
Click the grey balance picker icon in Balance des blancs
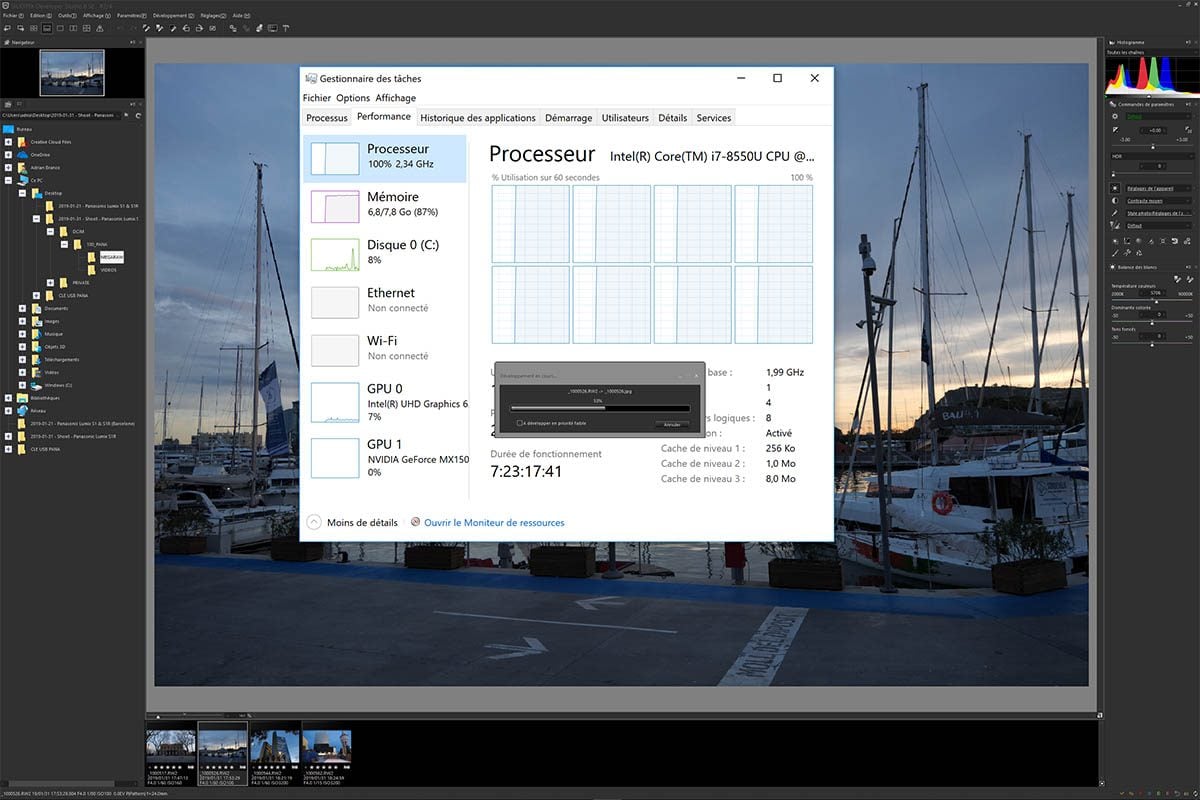pyautogui.click(x=1178, y=279)
